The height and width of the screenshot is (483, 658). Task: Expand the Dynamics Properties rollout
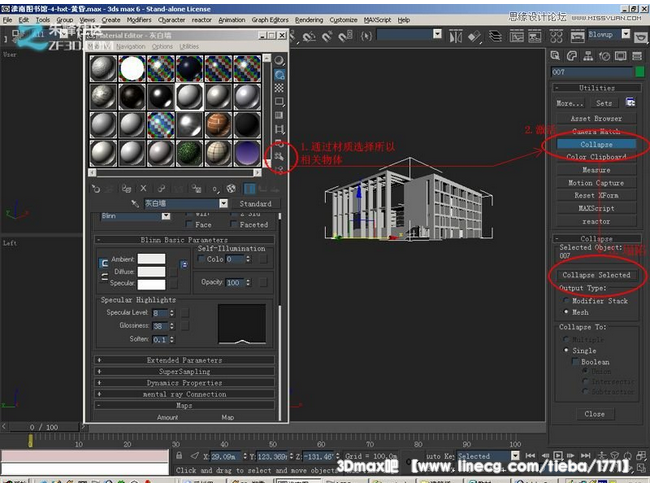pyautogui.click(x=184, y=383)
